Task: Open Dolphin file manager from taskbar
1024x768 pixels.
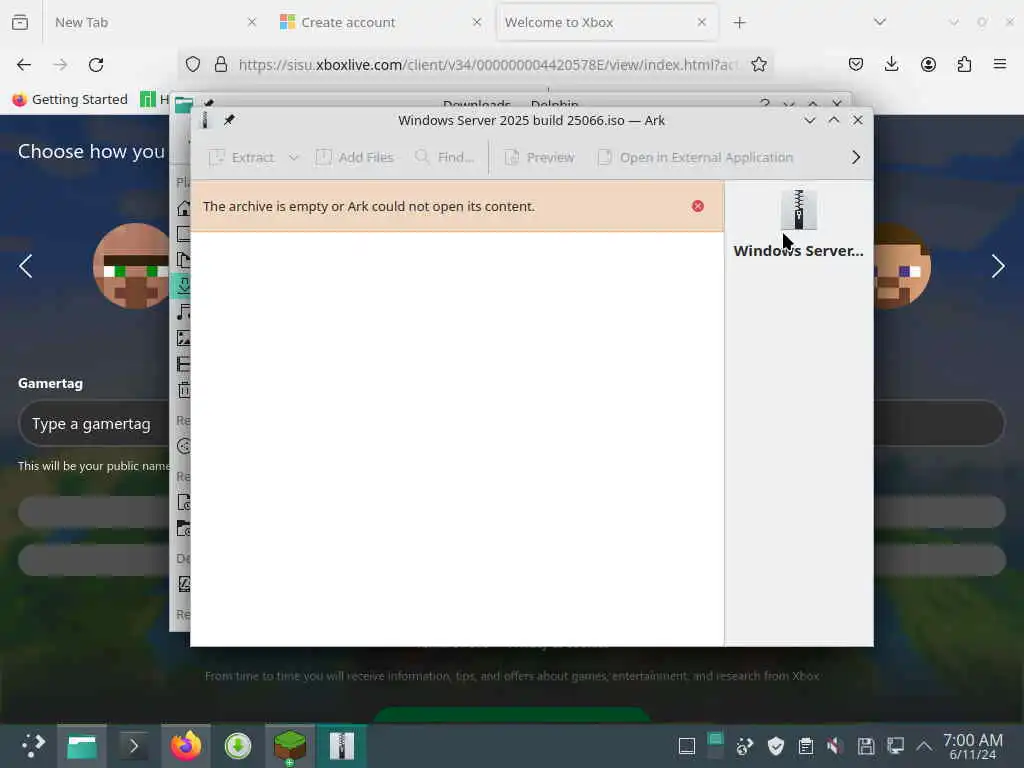Action: 82,746
